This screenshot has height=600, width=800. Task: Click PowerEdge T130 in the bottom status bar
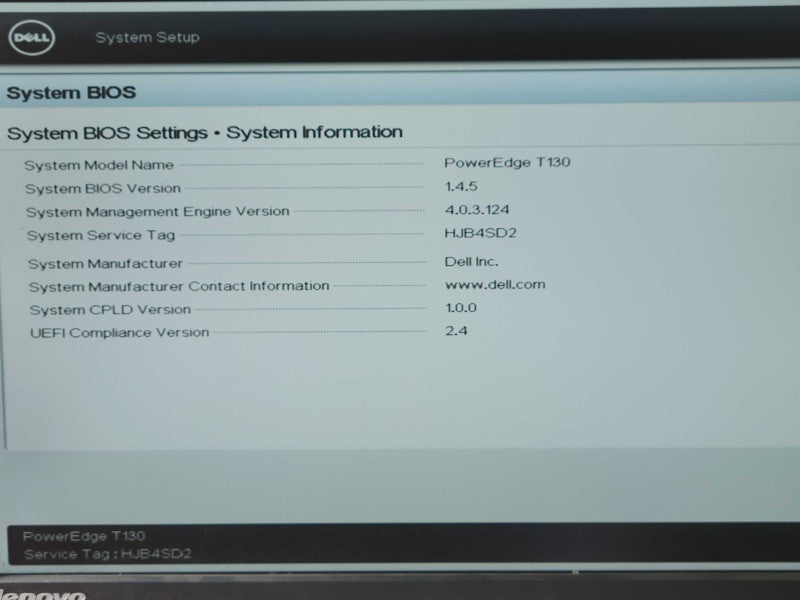coord(84,536)
